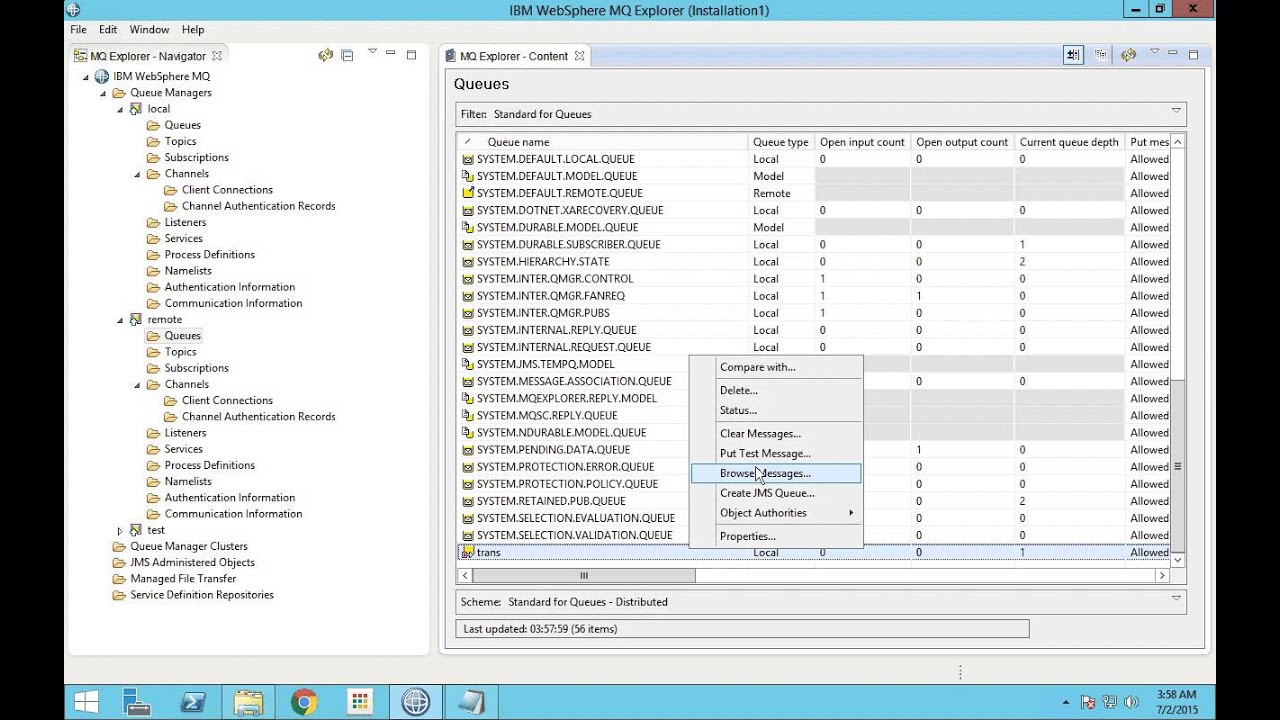Viewport: 1280px width, 720px height.
Task: Click the link with editor icon in Navigator
Action: pos(325,56)
